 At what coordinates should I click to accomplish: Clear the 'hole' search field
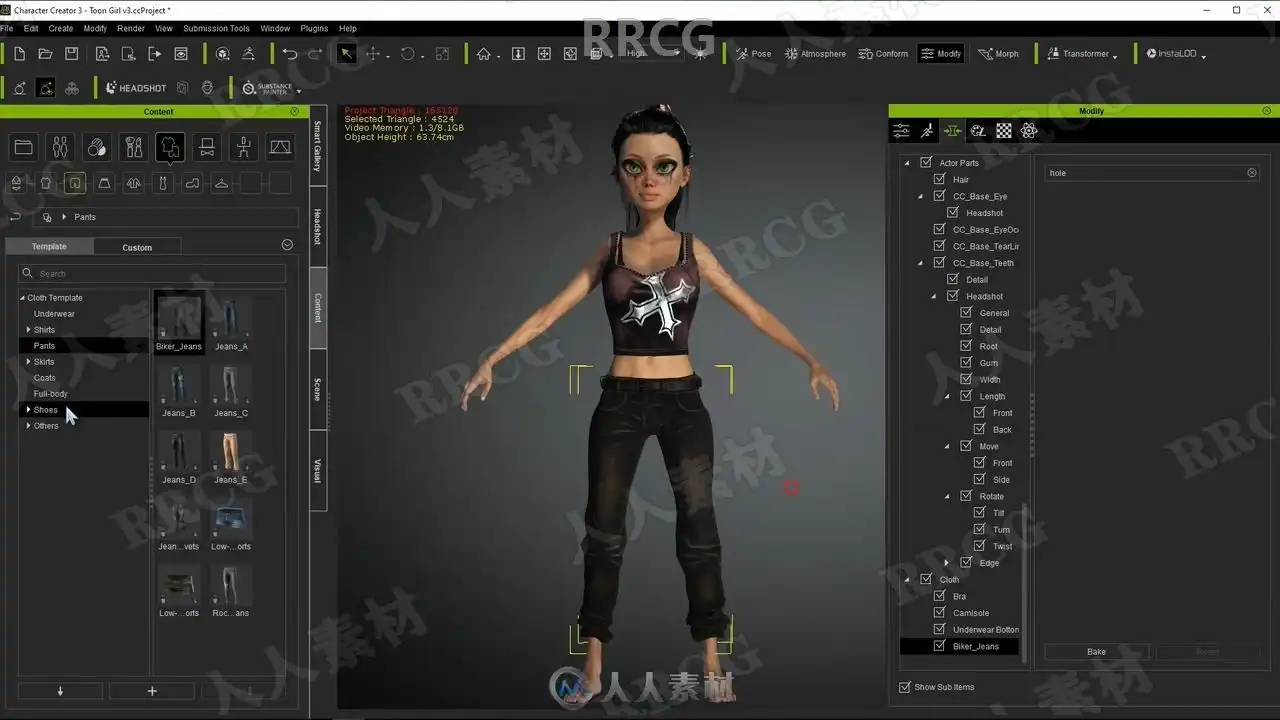[1251, 173]
